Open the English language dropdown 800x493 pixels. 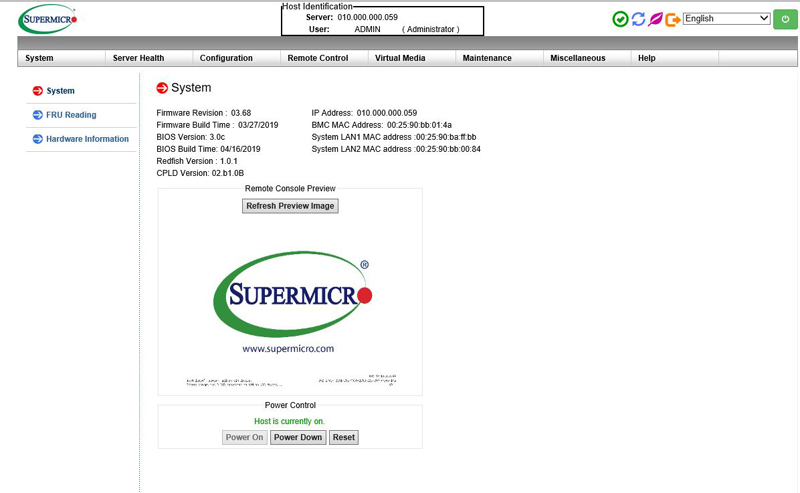click(727, 19)
